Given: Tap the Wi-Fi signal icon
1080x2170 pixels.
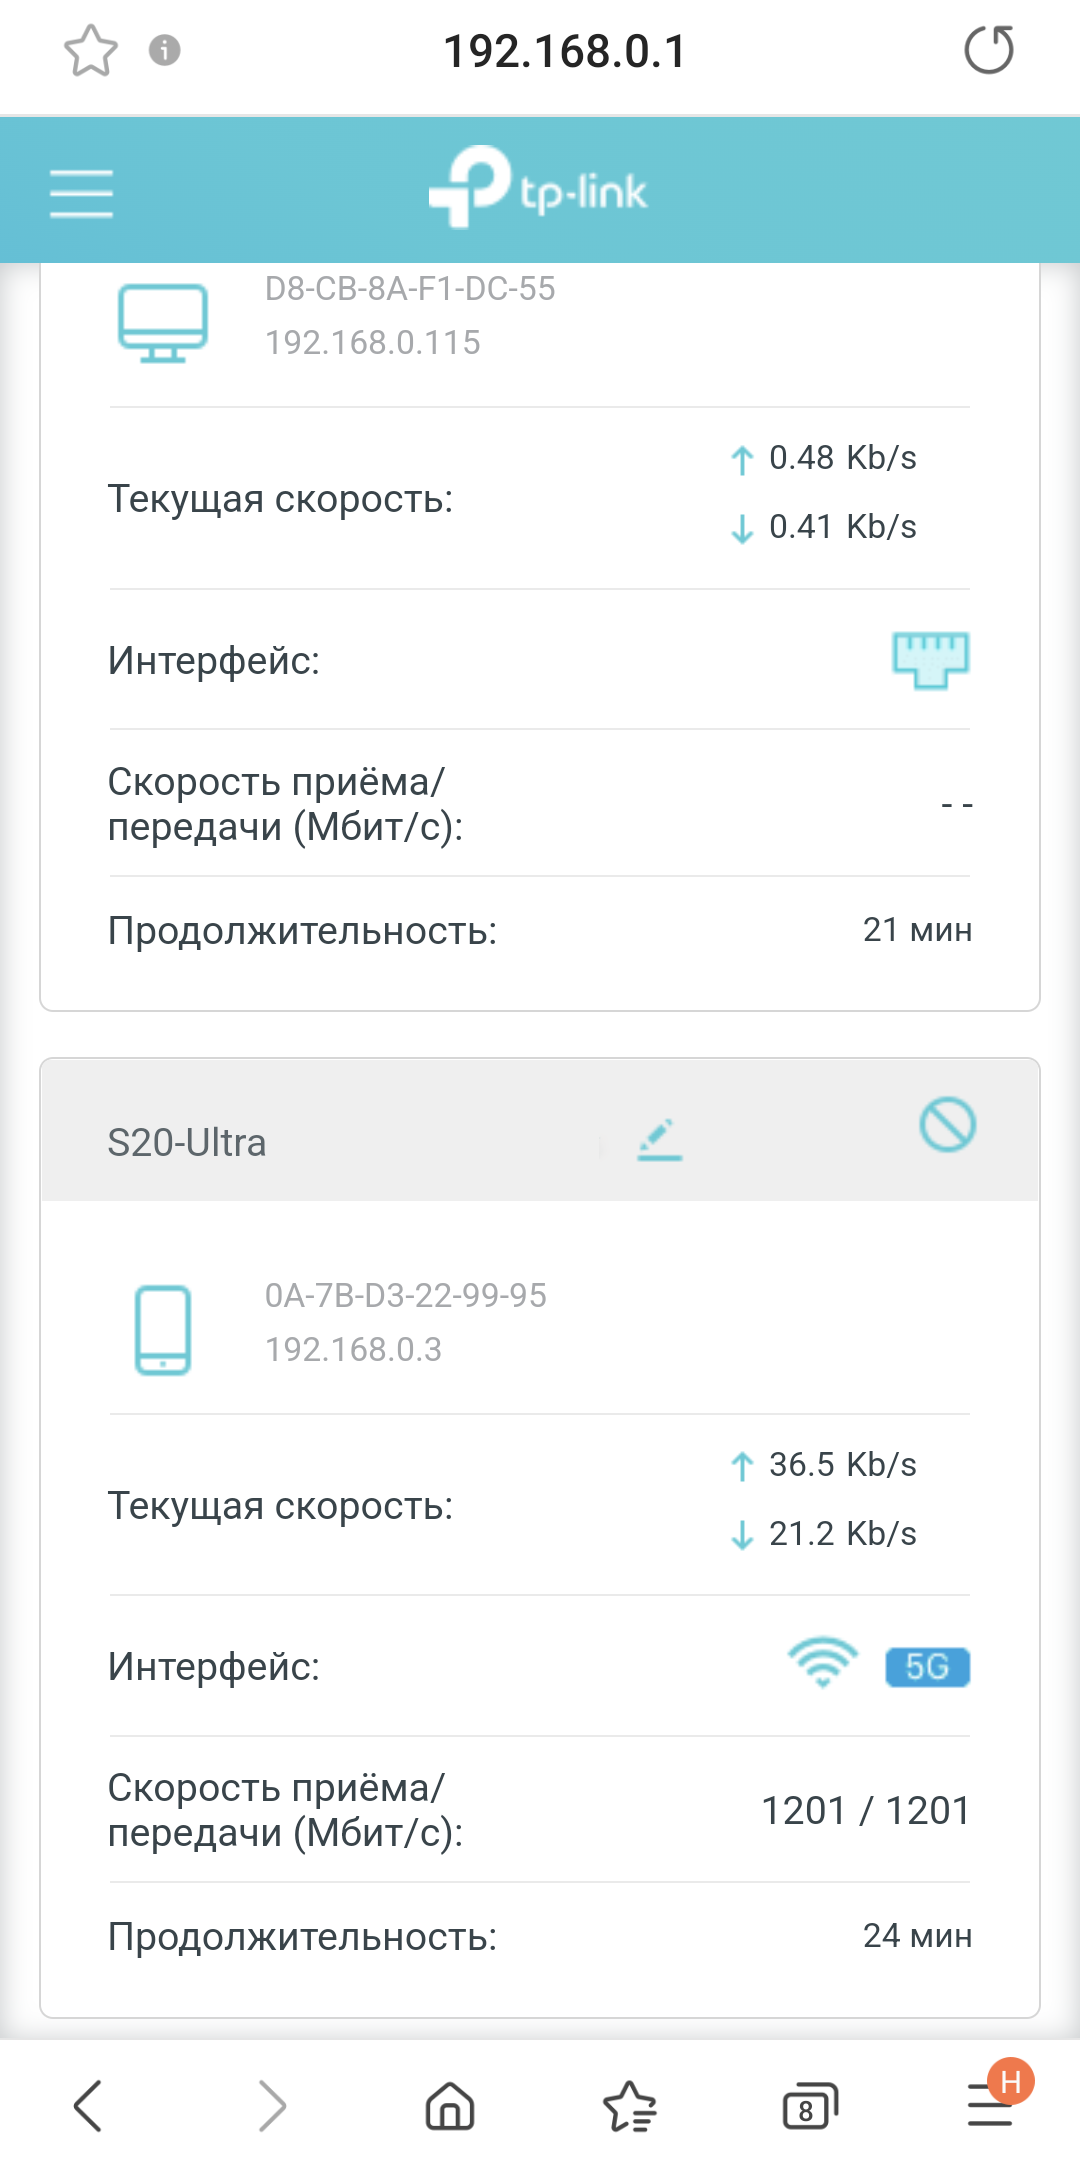Looking at the screenshot, I should coord(822,1664).
